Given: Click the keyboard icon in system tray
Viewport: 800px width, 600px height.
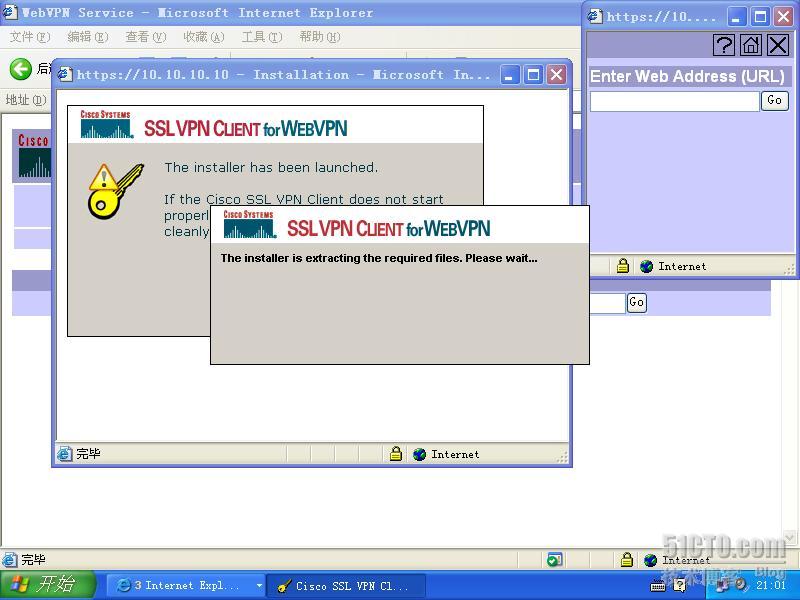Looking at the screenshot, I should pos(658,586).
